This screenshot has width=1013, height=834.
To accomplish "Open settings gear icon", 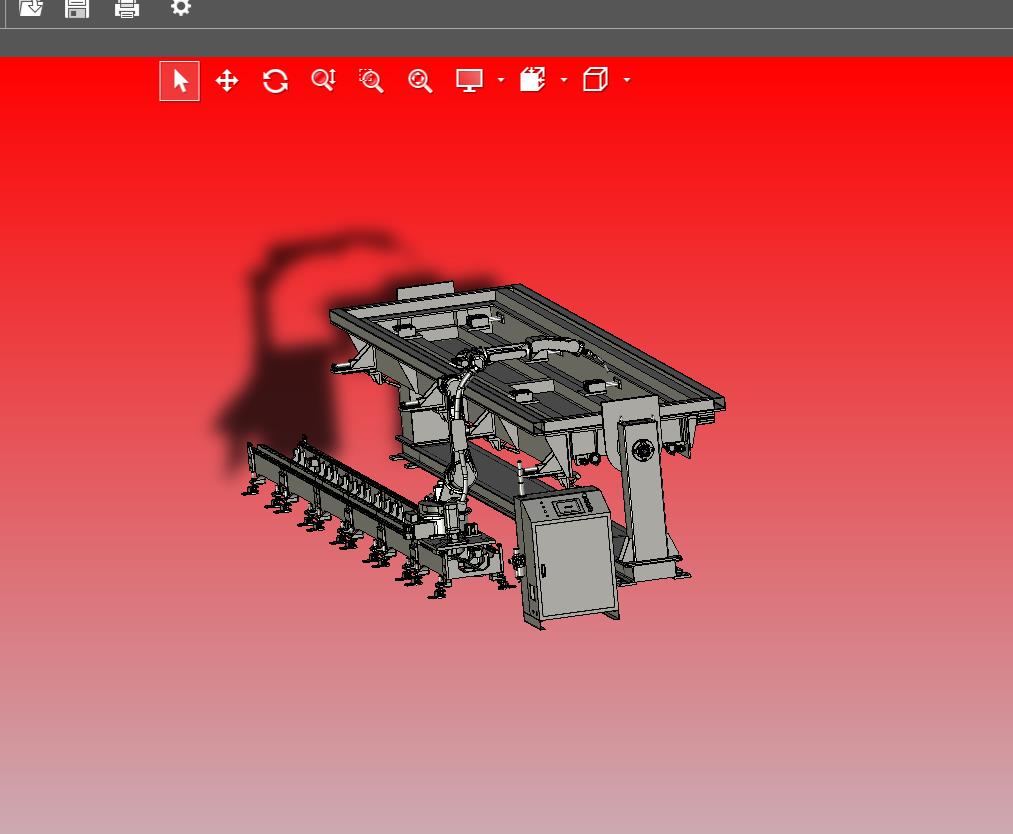I will point(180,7).
